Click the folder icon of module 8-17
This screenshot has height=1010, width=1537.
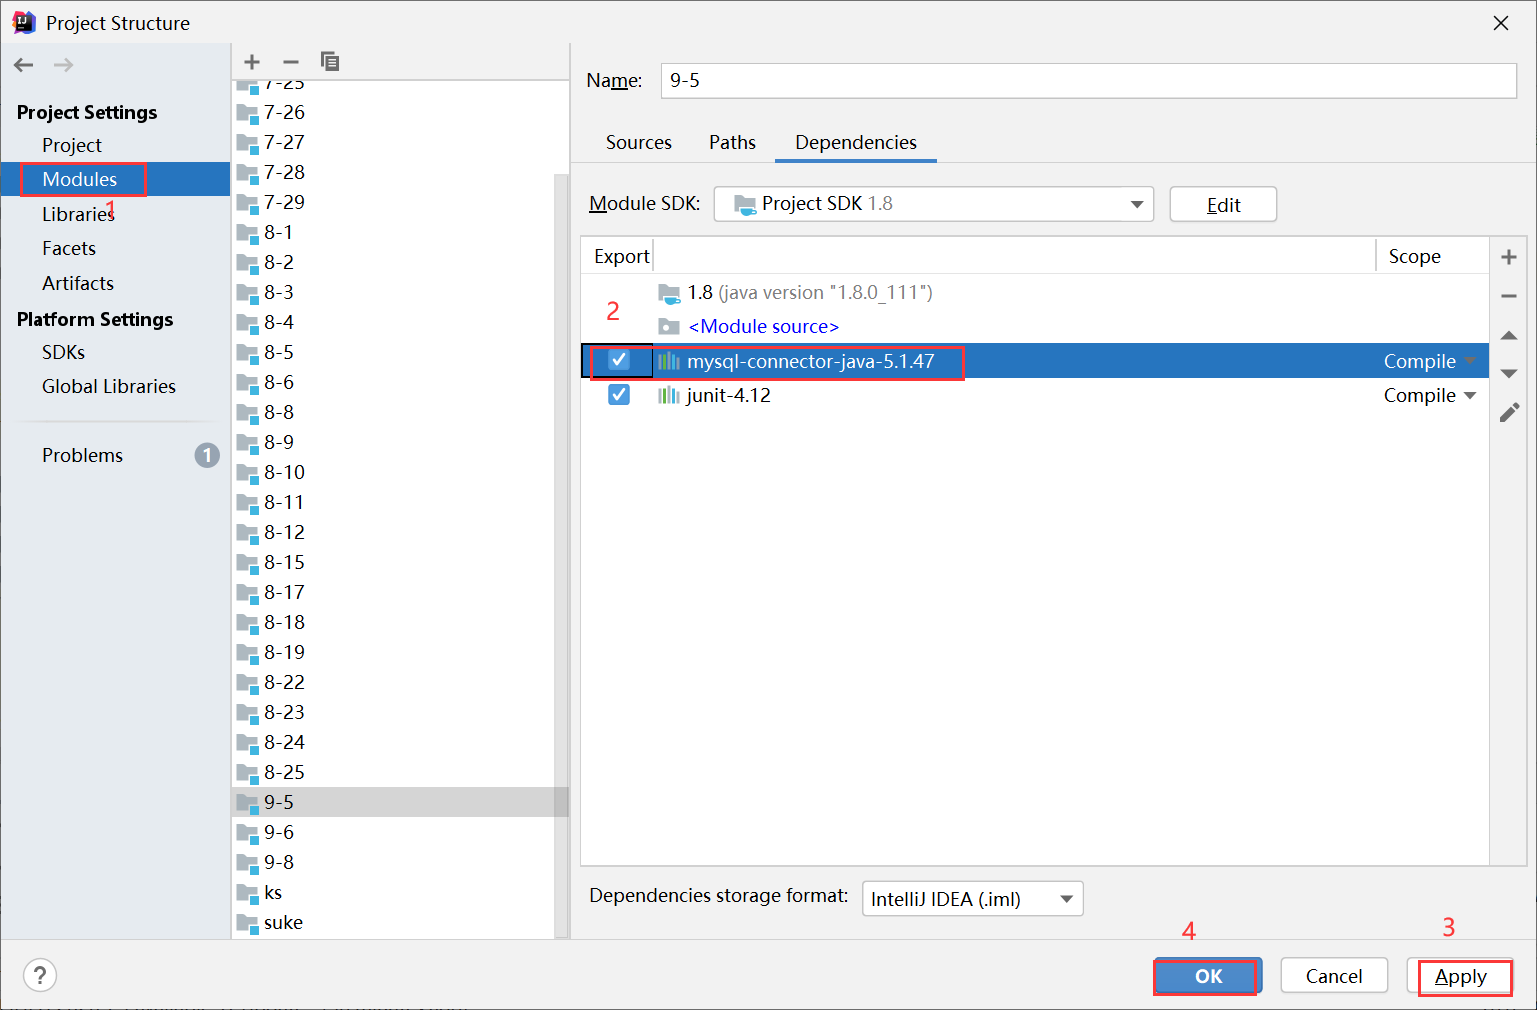click(247, 592)
